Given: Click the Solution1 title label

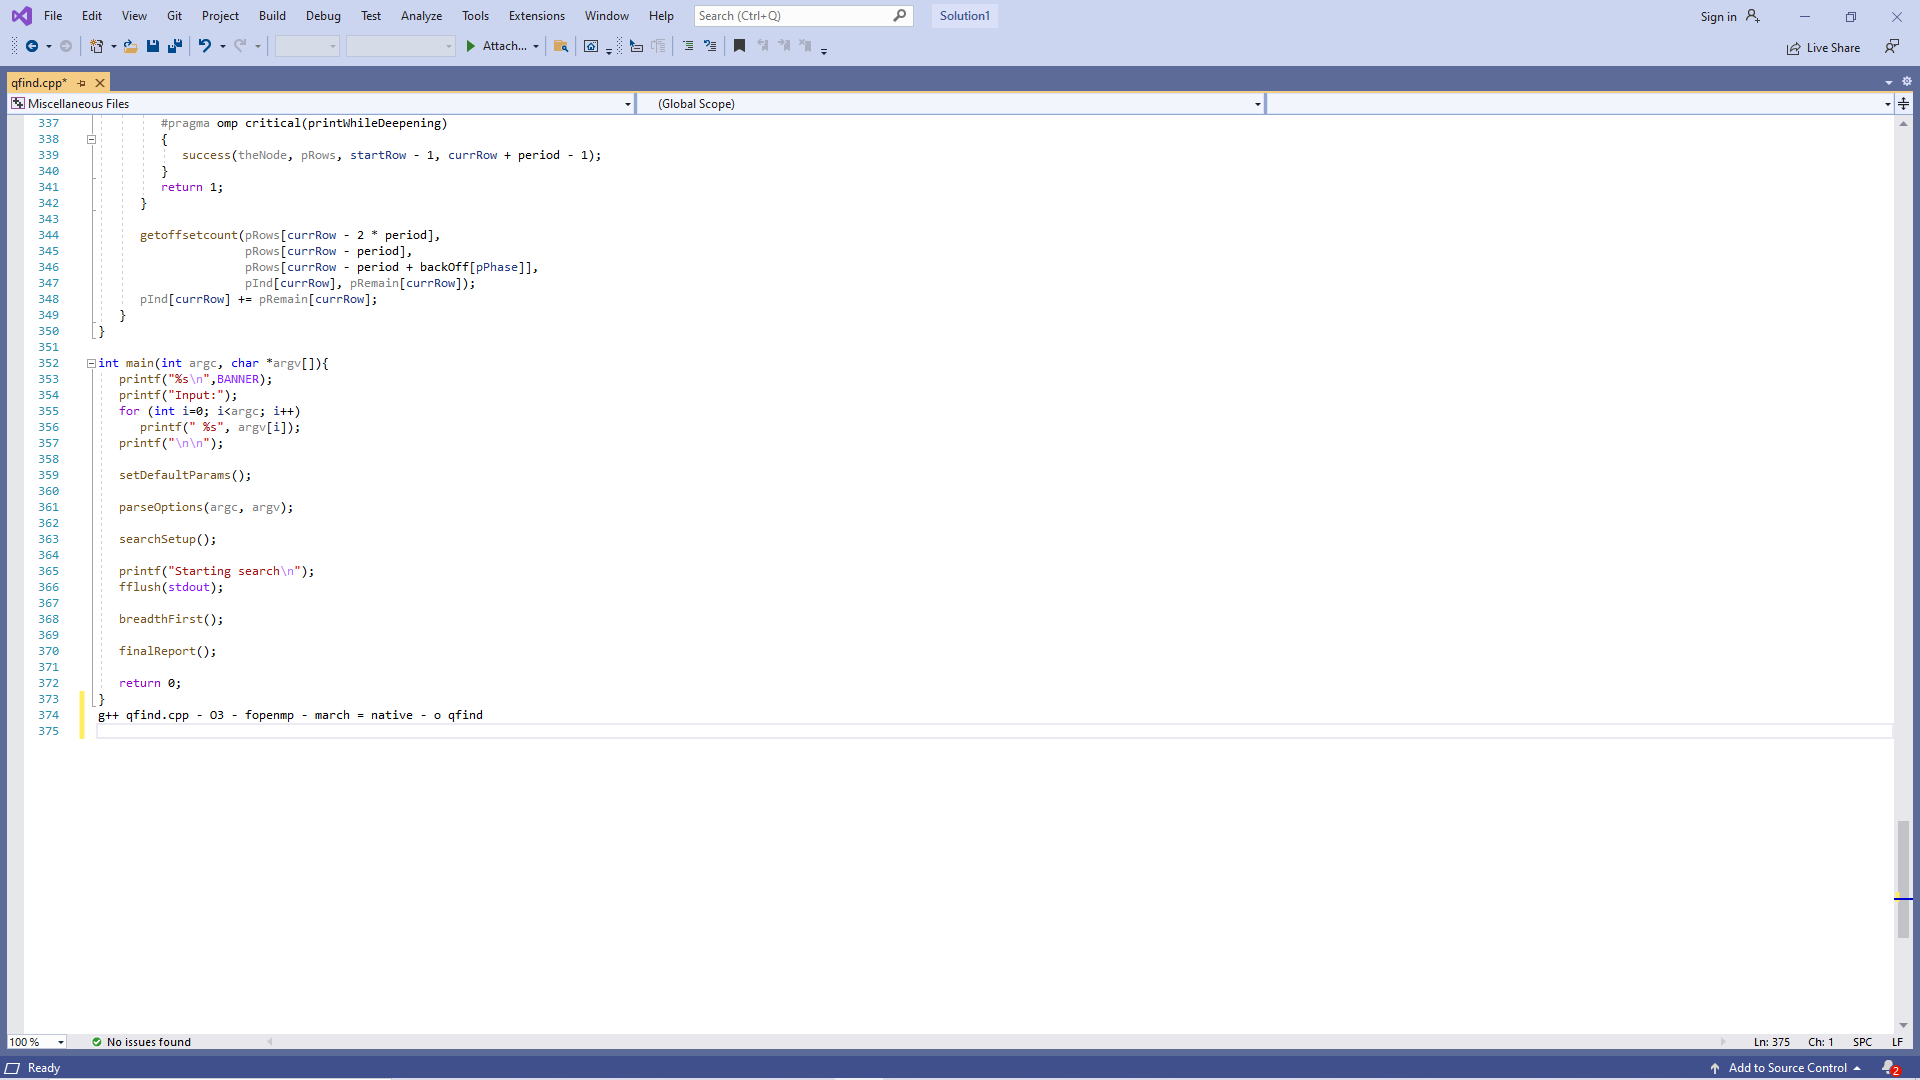Looking at the screenshot, I should click(x=965, y=16).
